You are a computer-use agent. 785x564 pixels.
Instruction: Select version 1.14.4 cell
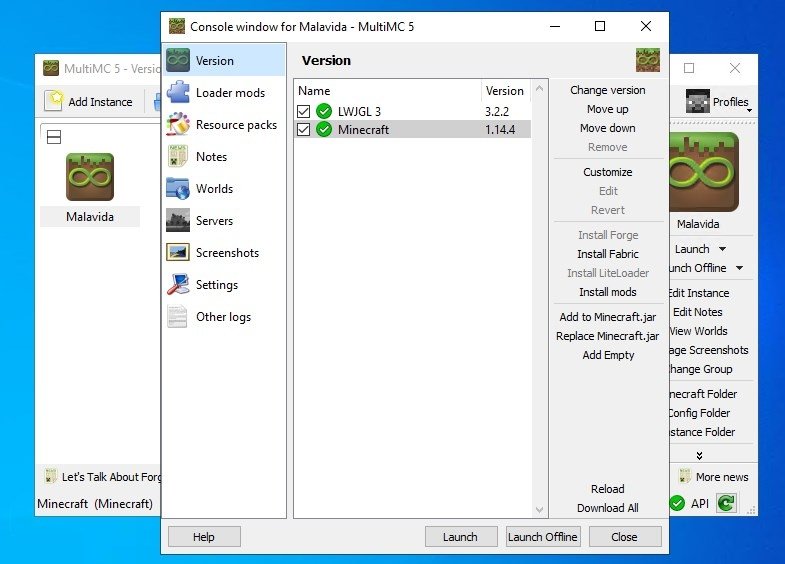(500, 130)
